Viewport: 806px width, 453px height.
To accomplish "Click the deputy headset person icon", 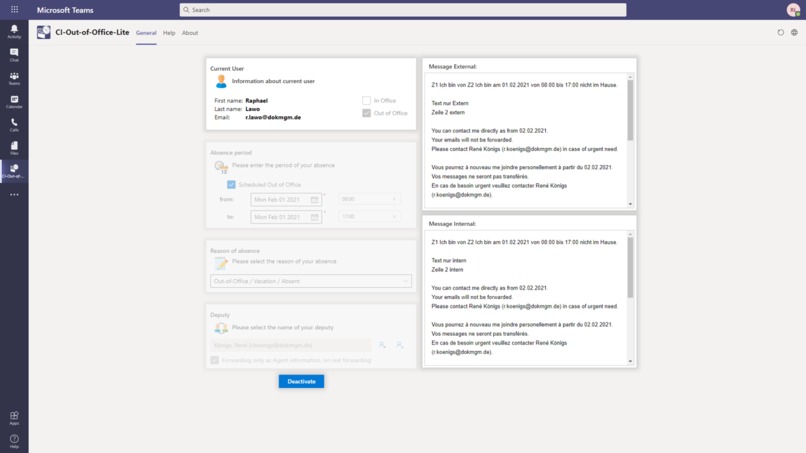I will 221,328.
